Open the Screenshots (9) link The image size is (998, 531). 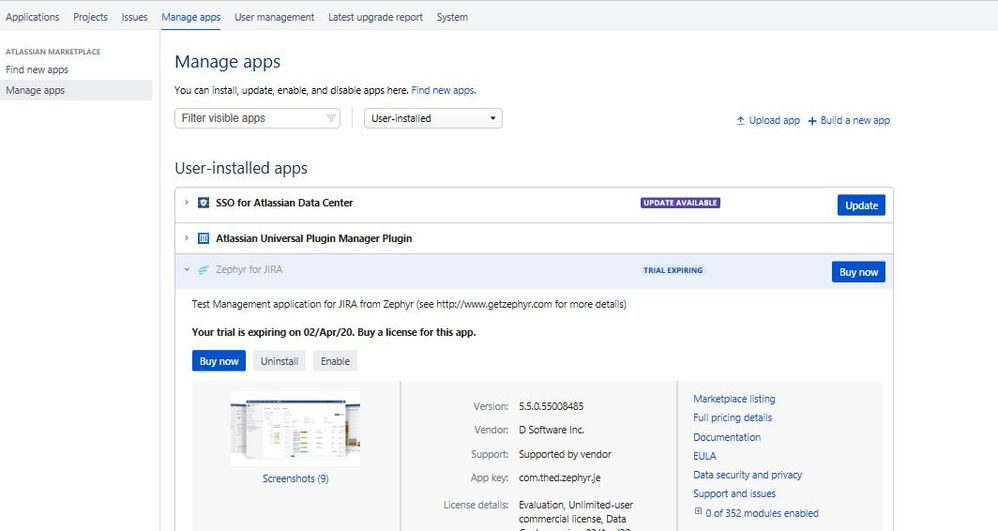coord(295,478)
